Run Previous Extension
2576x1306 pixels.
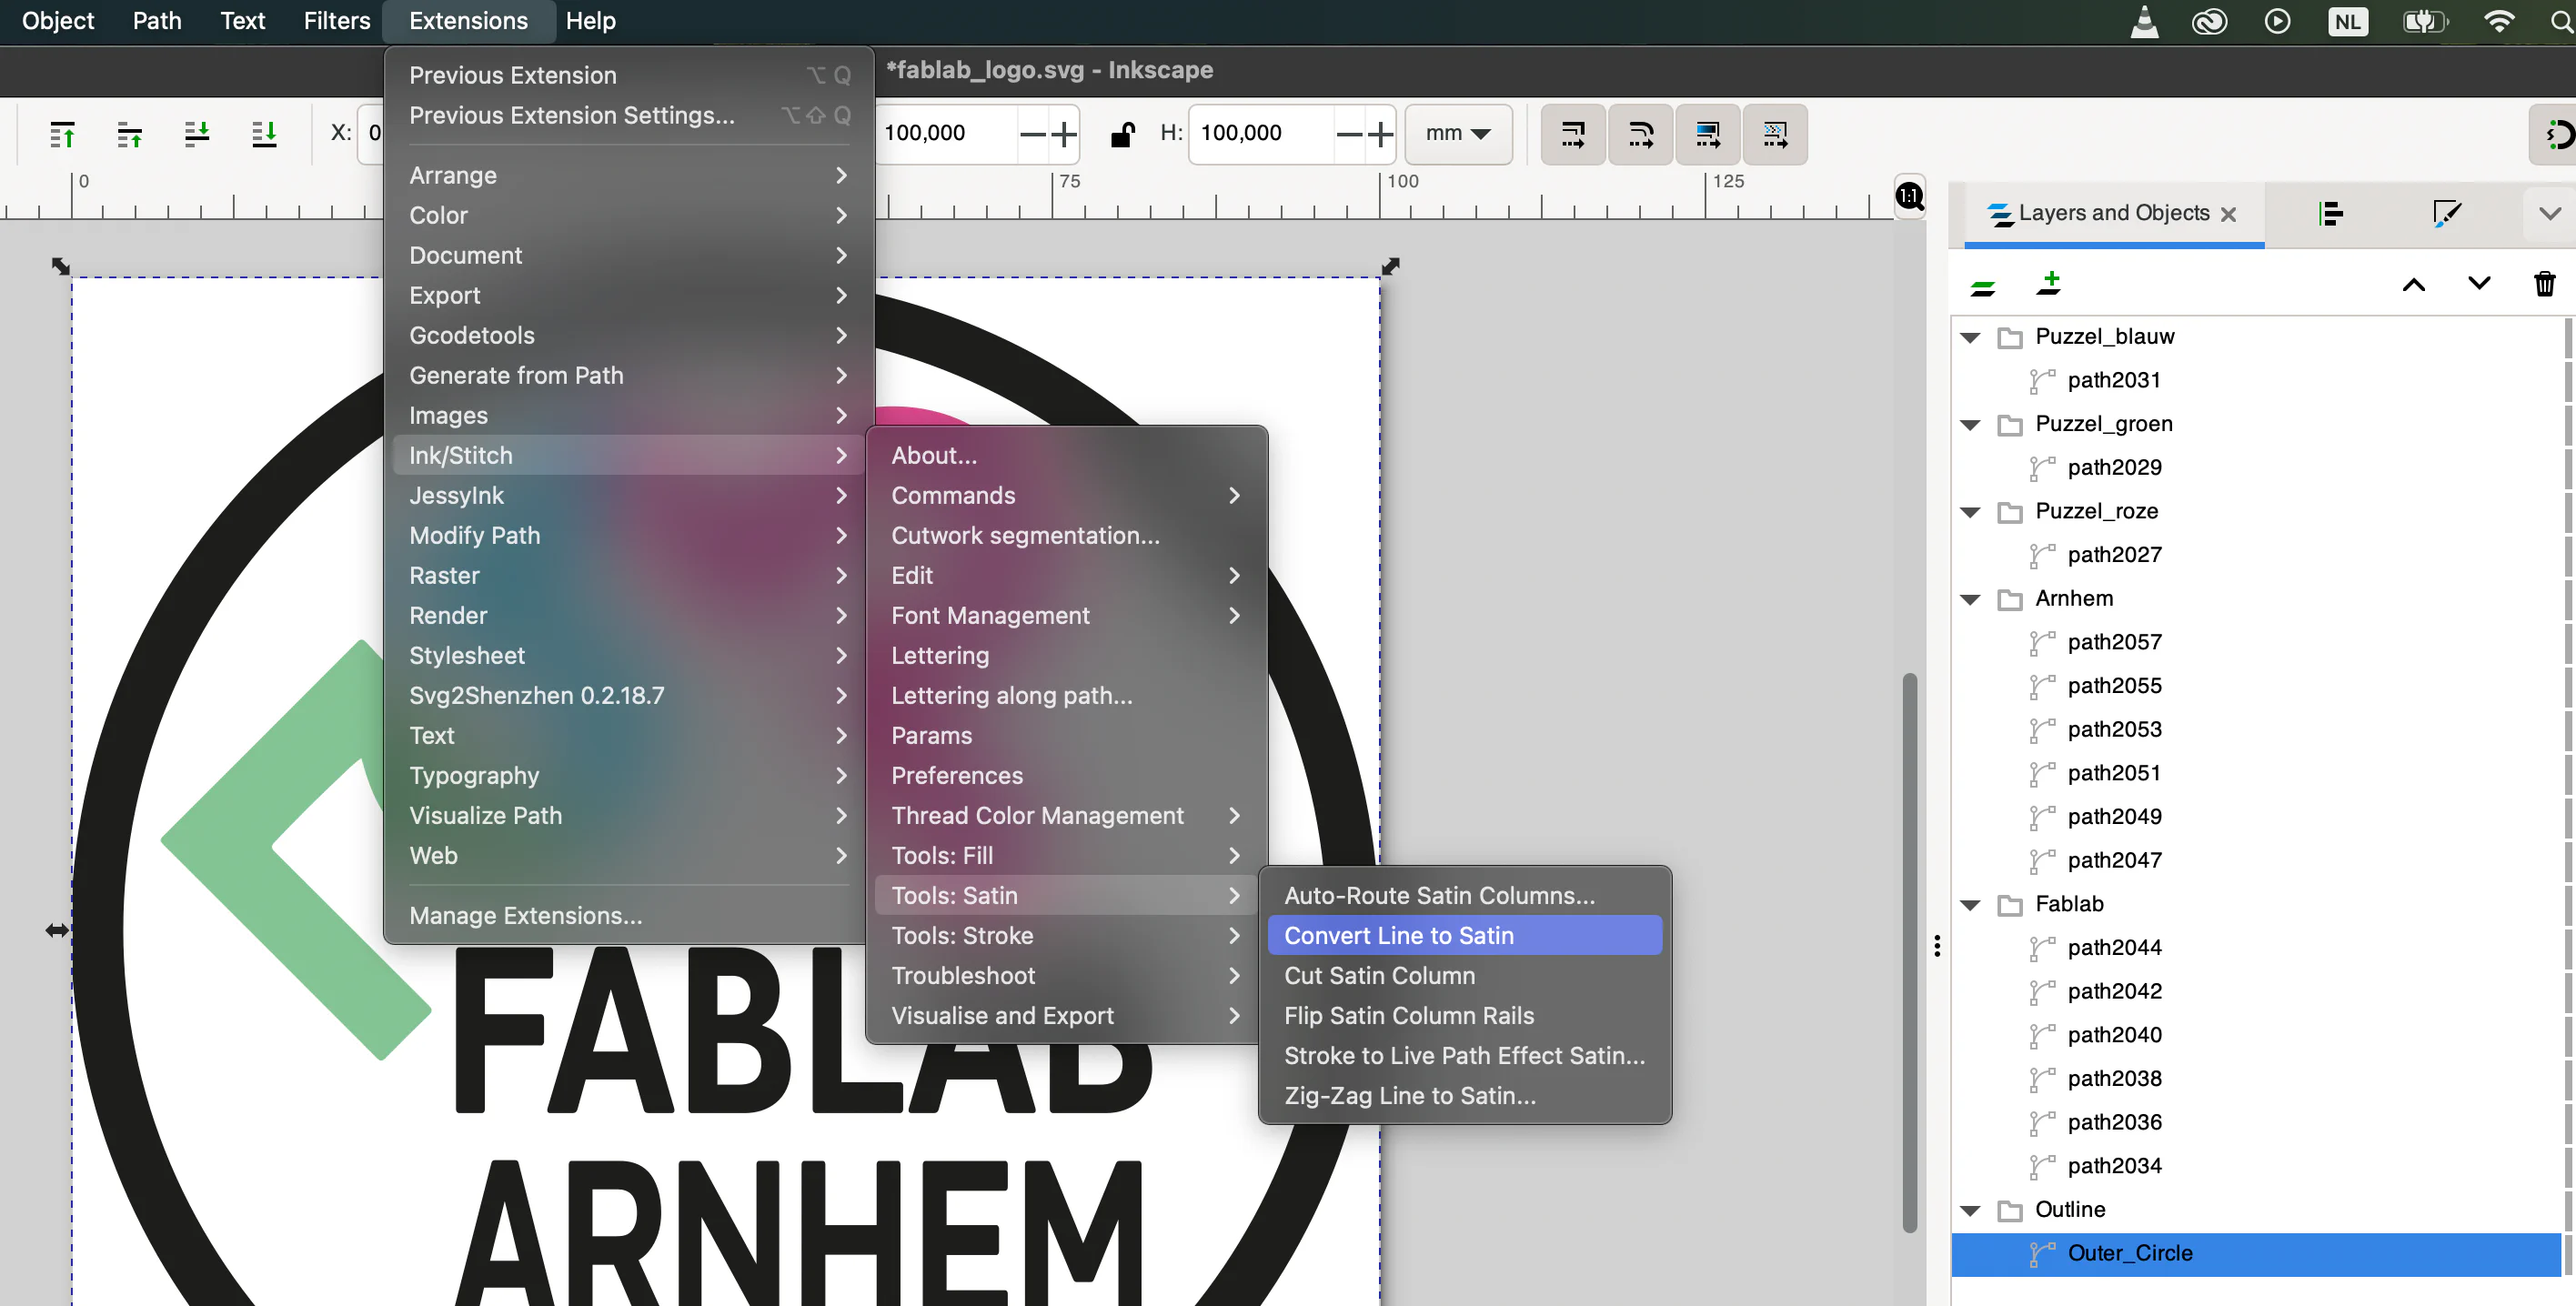click(x=629, y=75)
